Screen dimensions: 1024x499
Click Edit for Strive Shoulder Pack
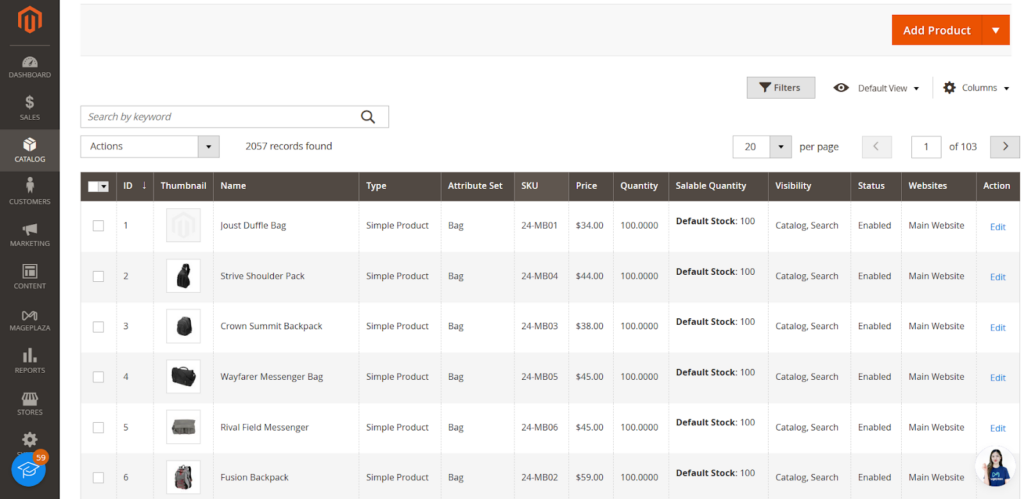(997, 277)
